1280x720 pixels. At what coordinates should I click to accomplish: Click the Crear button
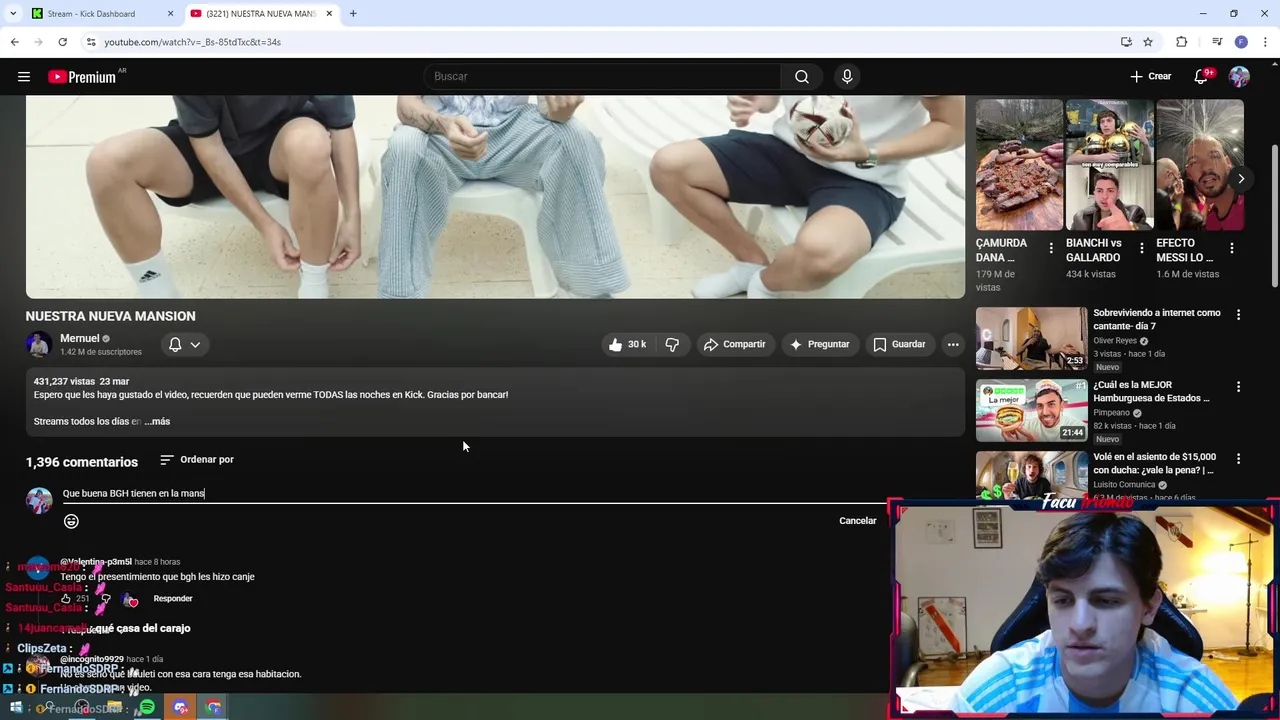tap(1150, 76)
